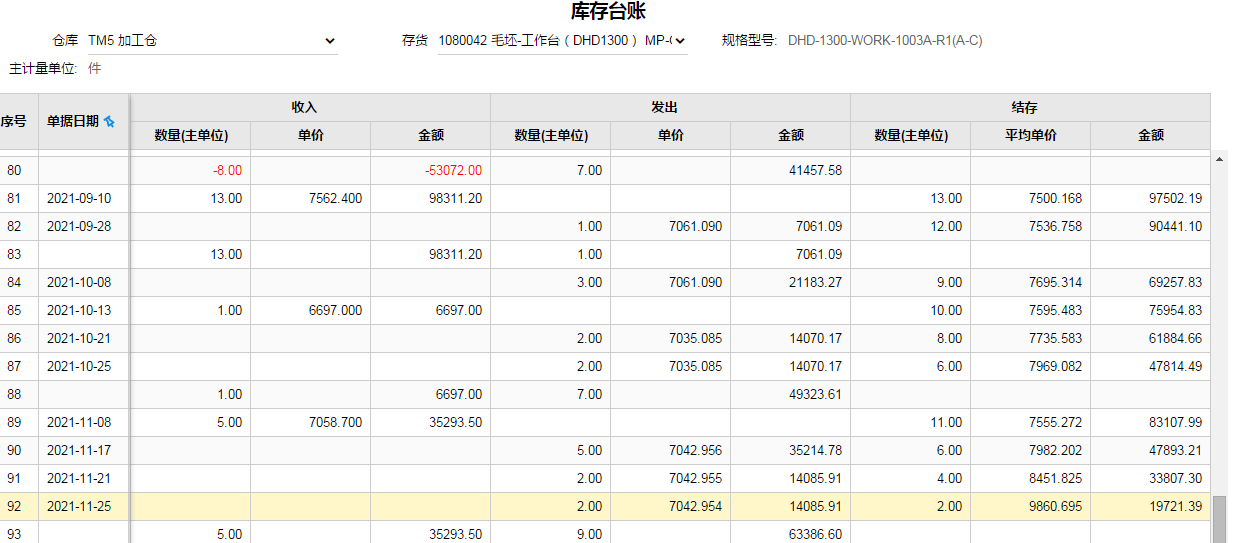Viewport: 1240px width, 543px height.
Task: Select the row dated 2021-09-10
Action: click(x=605, y=198)
